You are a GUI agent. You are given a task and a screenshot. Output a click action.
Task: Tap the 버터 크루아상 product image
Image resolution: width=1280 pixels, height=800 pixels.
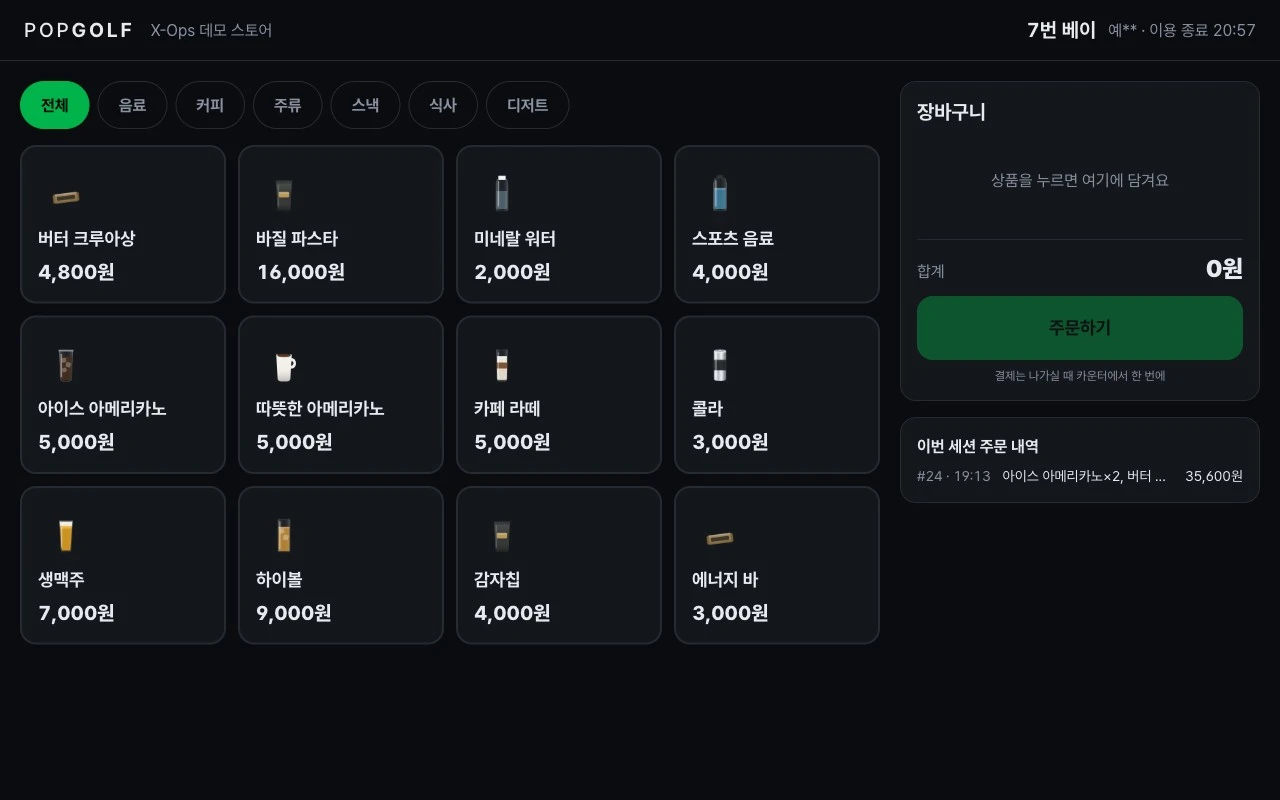[x=66, y=197]
